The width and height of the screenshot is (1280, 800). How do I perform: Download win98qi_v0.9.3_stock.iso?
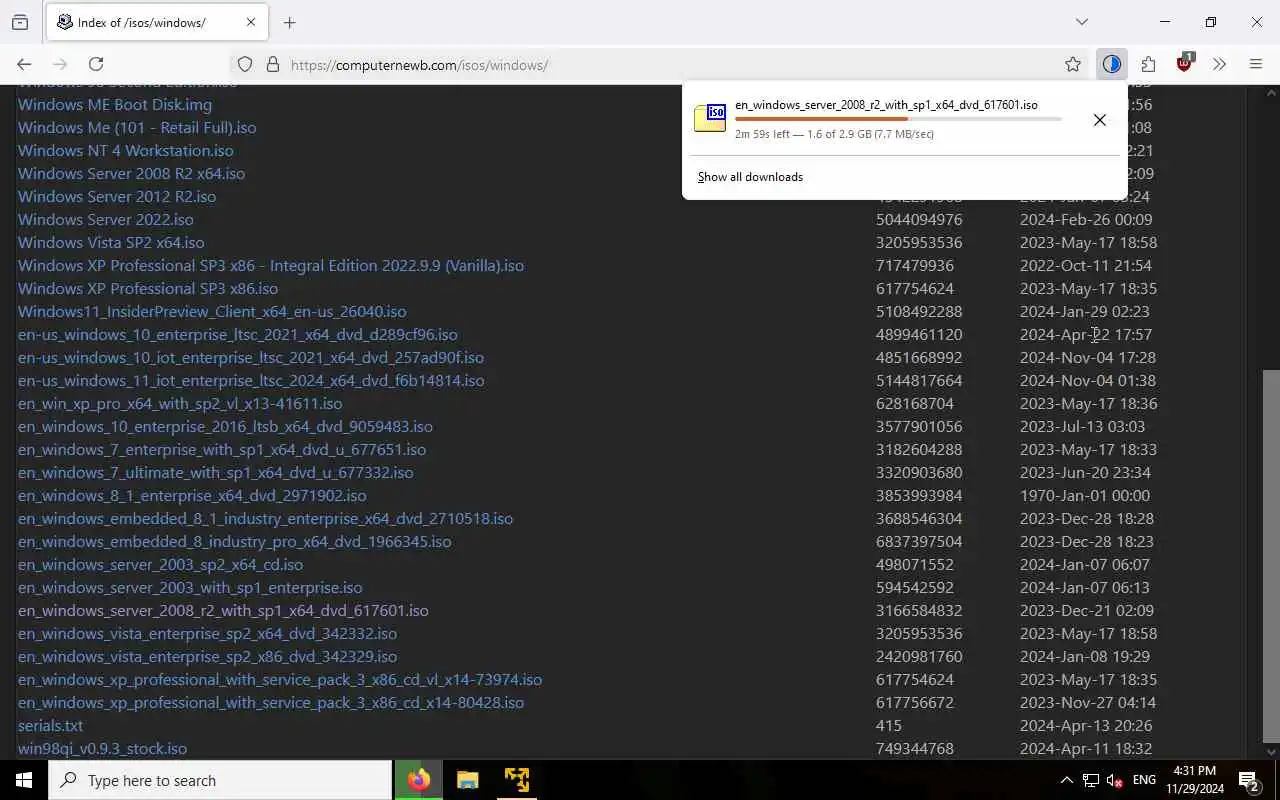pos(102,748)
